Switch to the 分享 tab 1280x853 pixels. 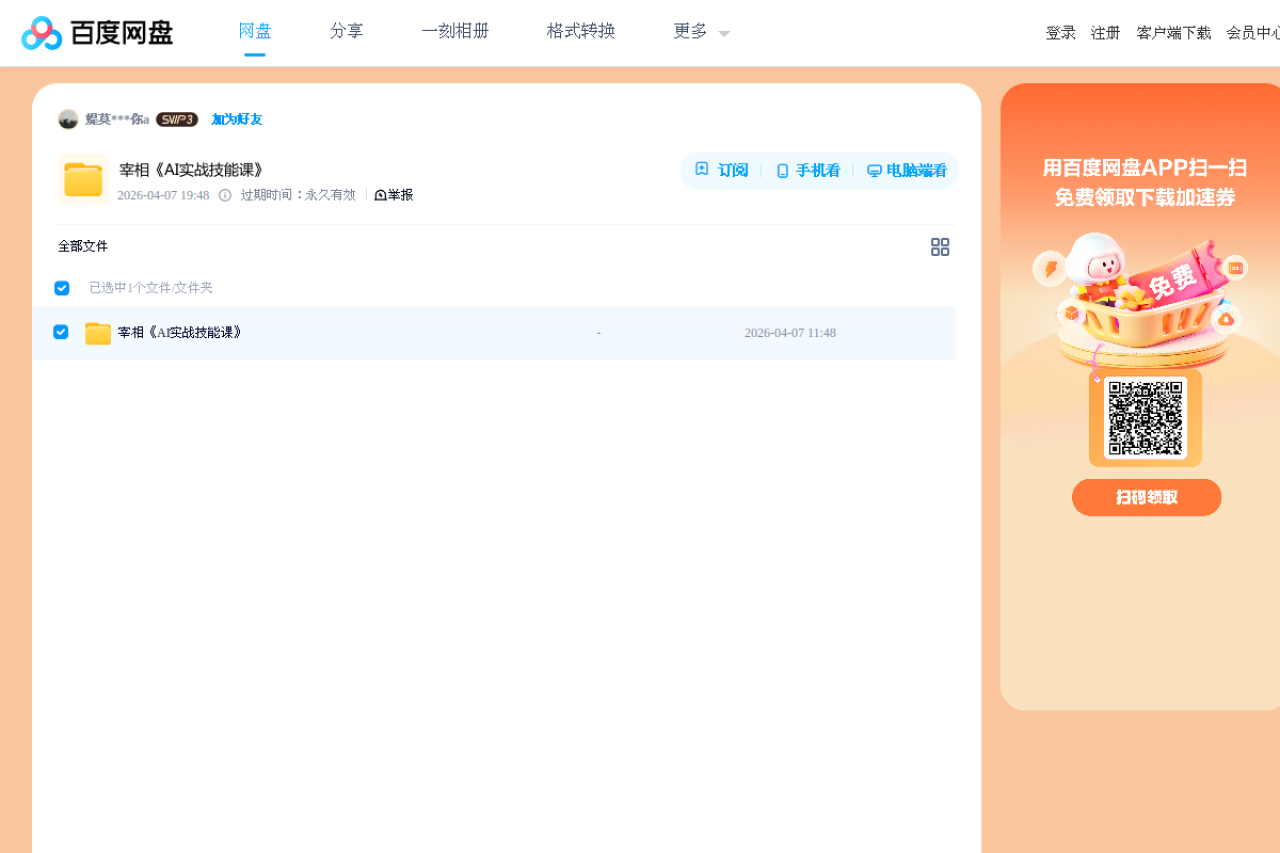(x=346, y=31)
